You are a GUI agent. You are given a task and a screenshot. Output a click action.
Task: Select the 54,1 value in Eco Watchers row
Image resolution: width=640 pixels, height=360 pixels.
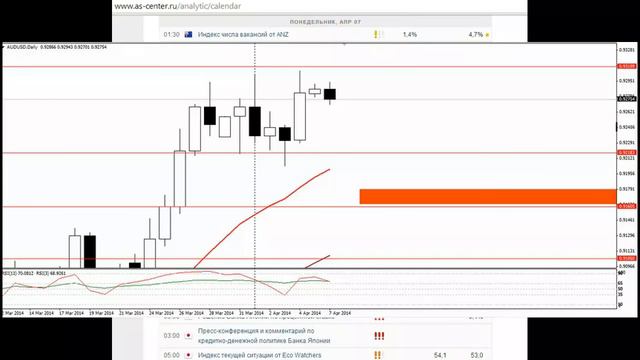coord(440,355)
